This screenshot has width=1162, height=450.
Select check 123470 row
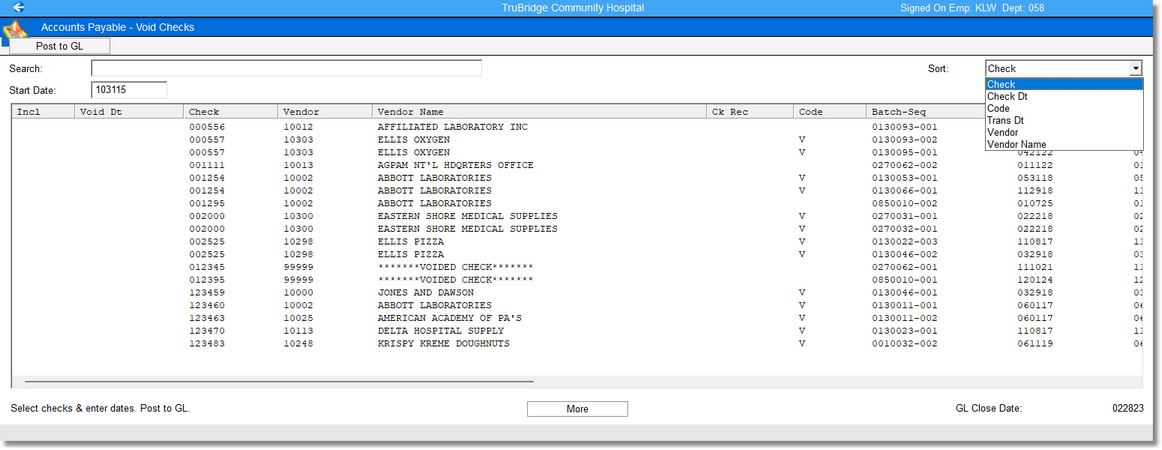578,331
